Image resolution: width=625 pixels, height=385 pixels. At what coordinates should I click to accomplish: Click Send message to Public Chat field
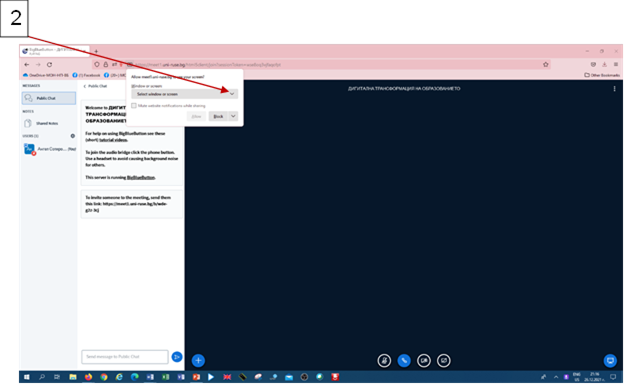click(125, 357)
